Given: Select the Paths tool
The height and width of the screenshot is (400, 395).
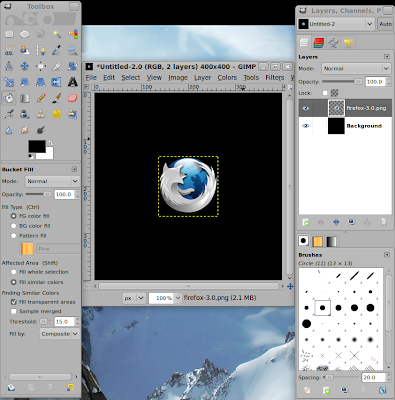Looking at the screenshot, I should point(41,50).
